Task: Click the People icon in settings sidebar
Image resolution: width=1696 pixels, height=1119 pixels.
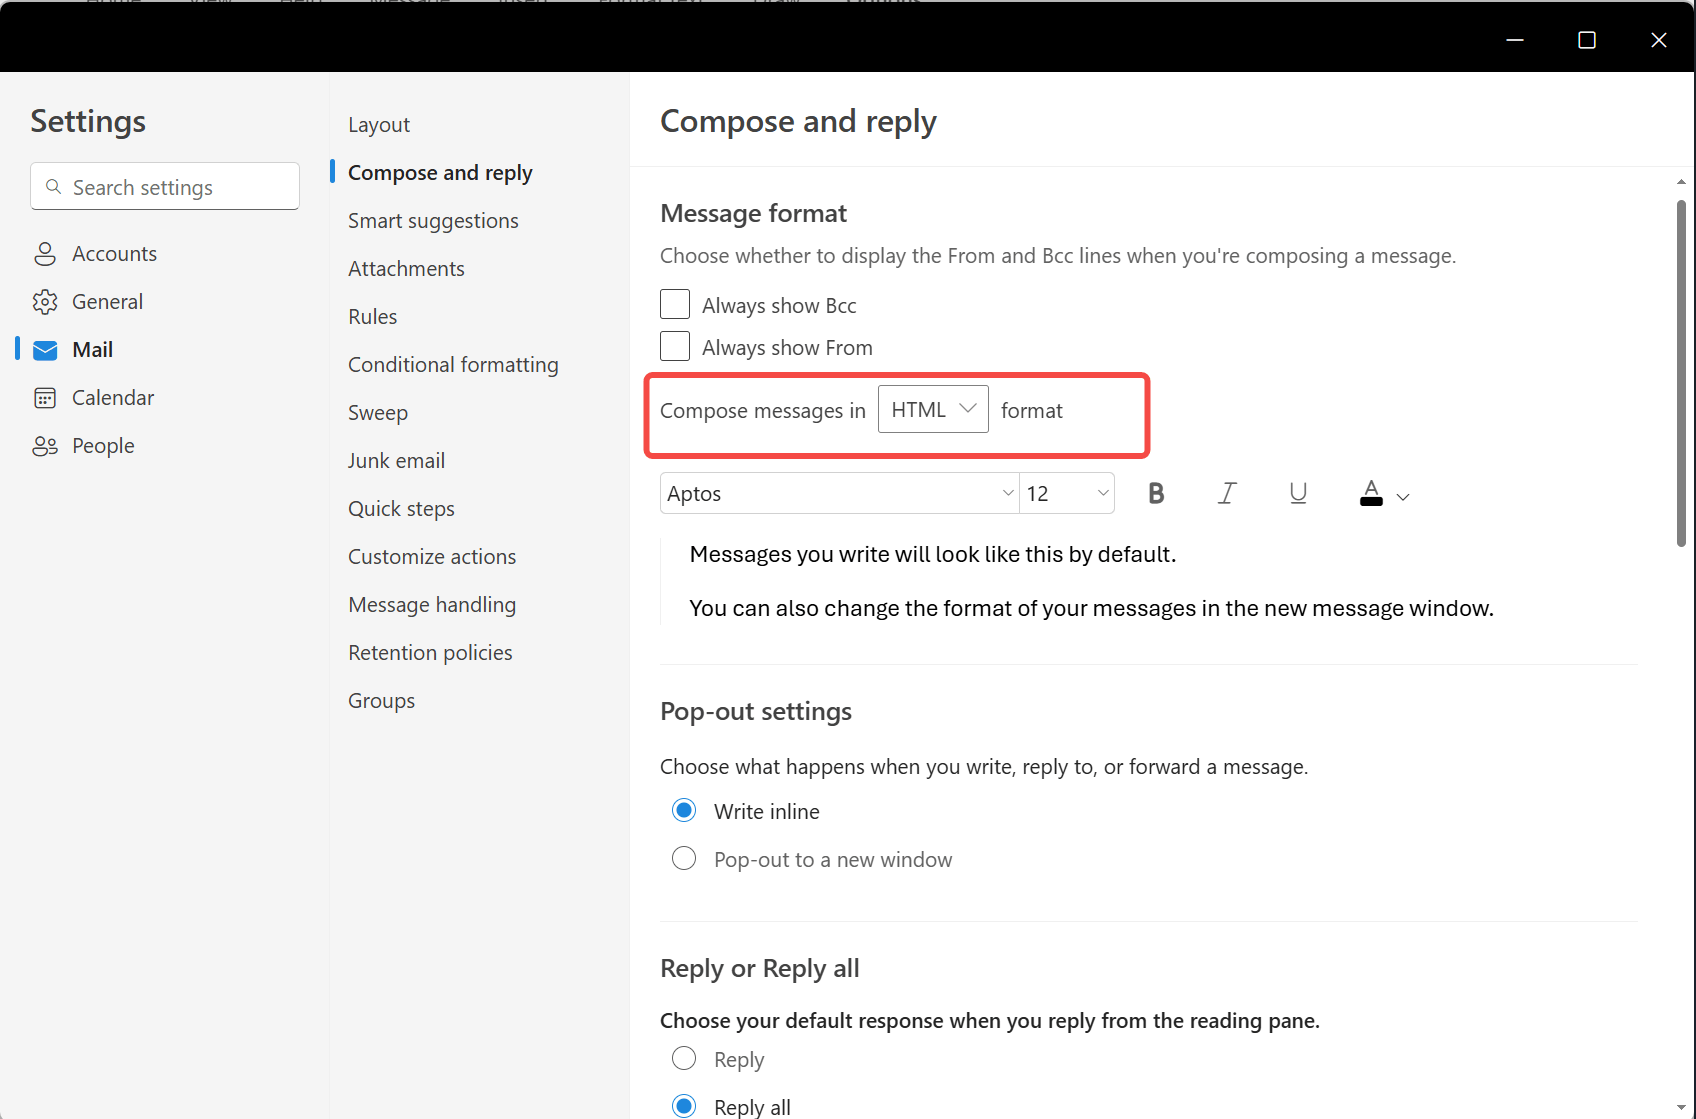Action: [x=45, y=446]
